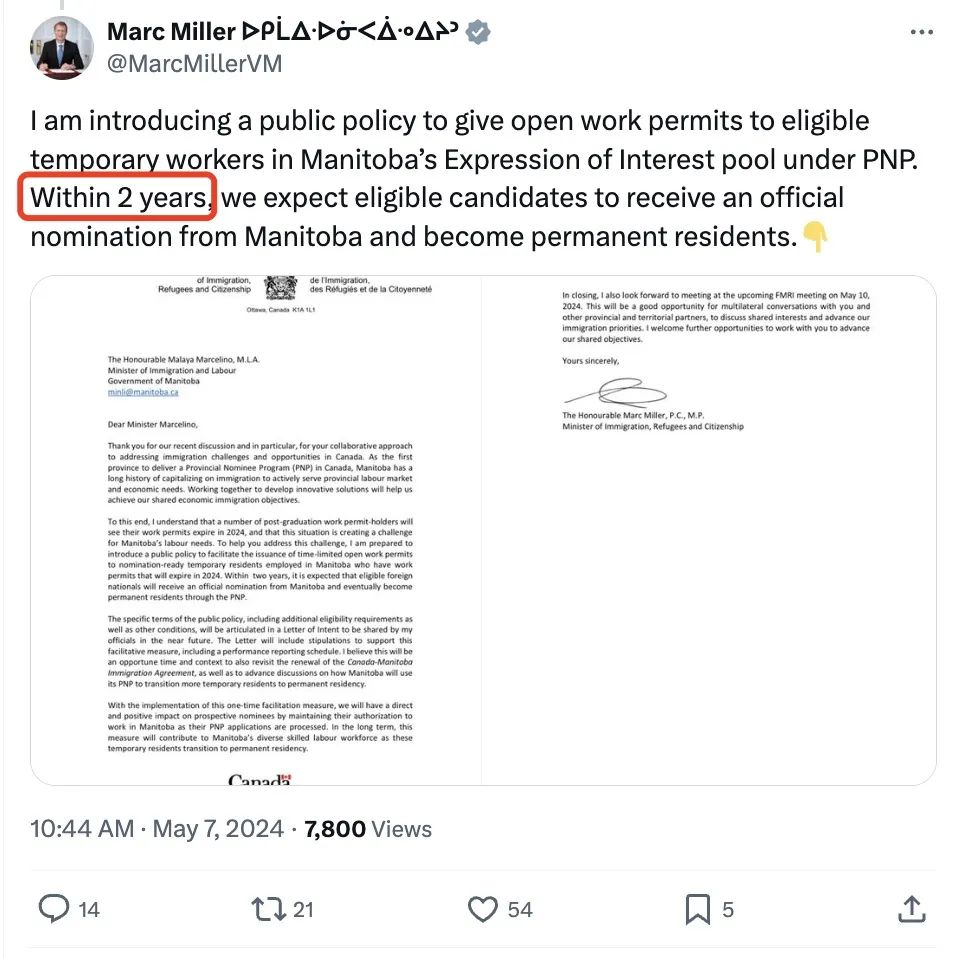This screenshot has width=956, height=958.
Task: Click the 7,800 Views count
Action: pos(368,829)
